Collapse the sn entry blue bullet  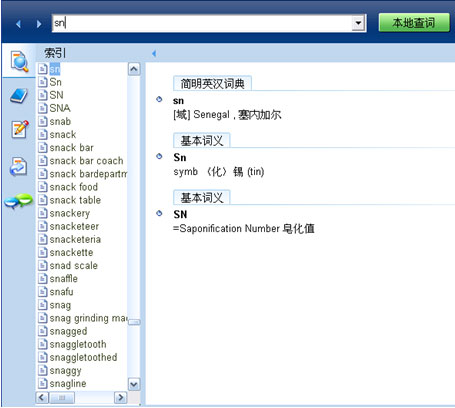pyautogui.click(x=159, y=99)
